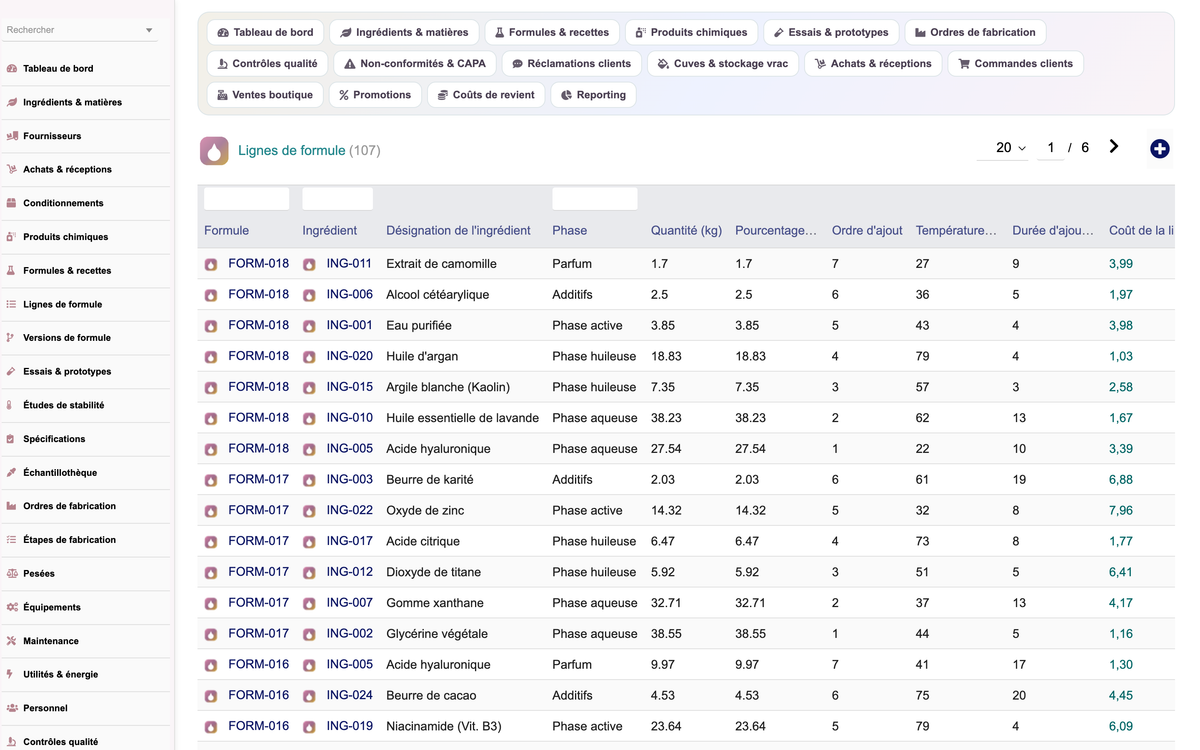Open Produits chimiques top tab
Screen dimensions: 1200x750
point(691,32)
